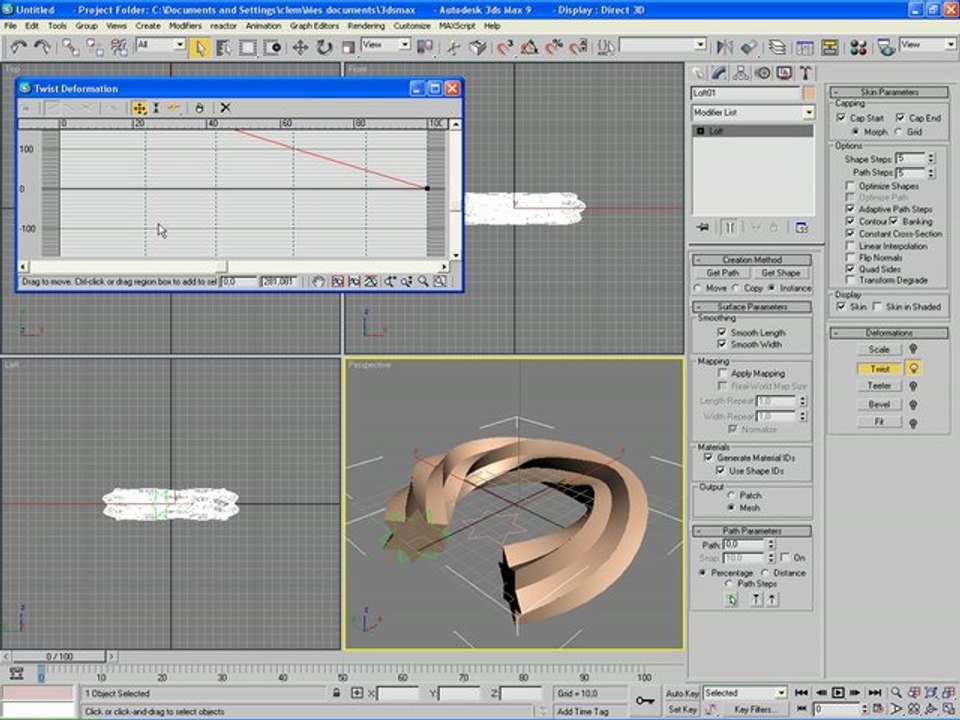Open the Utilities hammer panel tab
Screen dimensions: 960x720
[806, 73]
